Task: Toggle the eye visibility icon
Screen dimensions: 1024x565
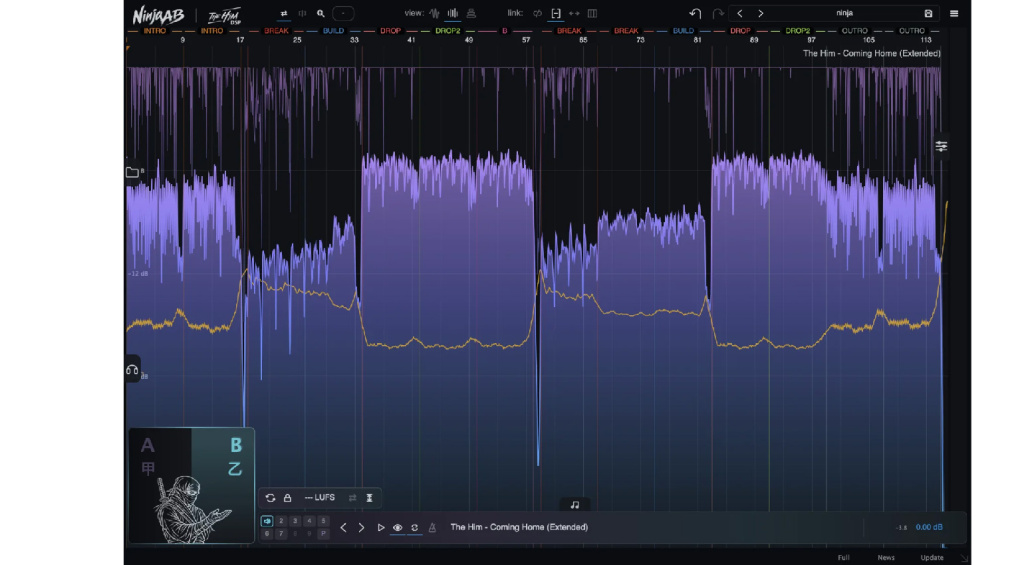Action: coord(398,528)
